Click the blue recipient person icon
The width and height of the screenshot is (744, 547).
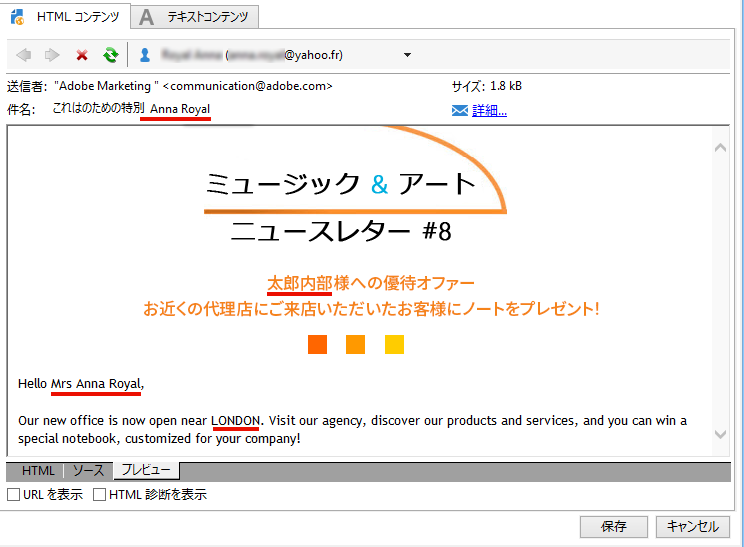point(145,55)
